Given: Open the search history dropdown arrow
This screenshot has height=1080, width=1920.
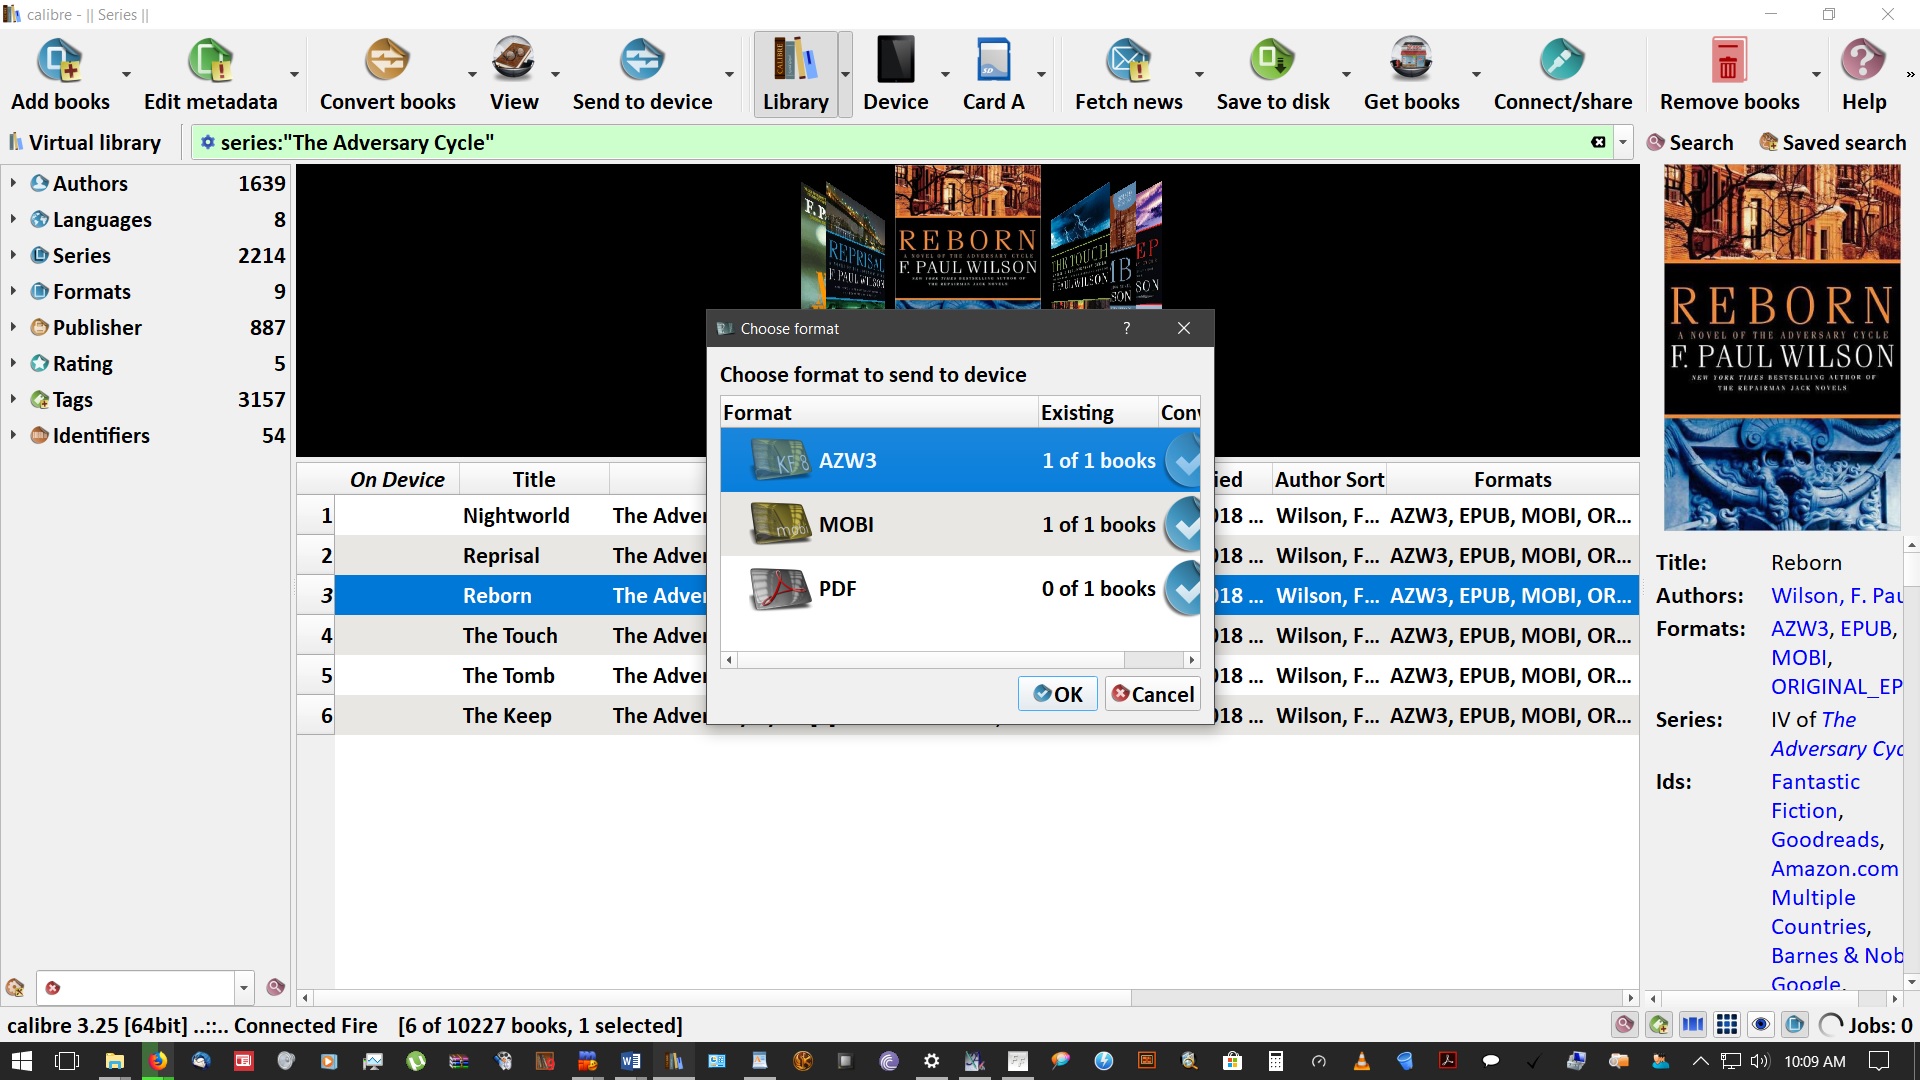Looking at the screenshot, I should tap(1623, 143).
